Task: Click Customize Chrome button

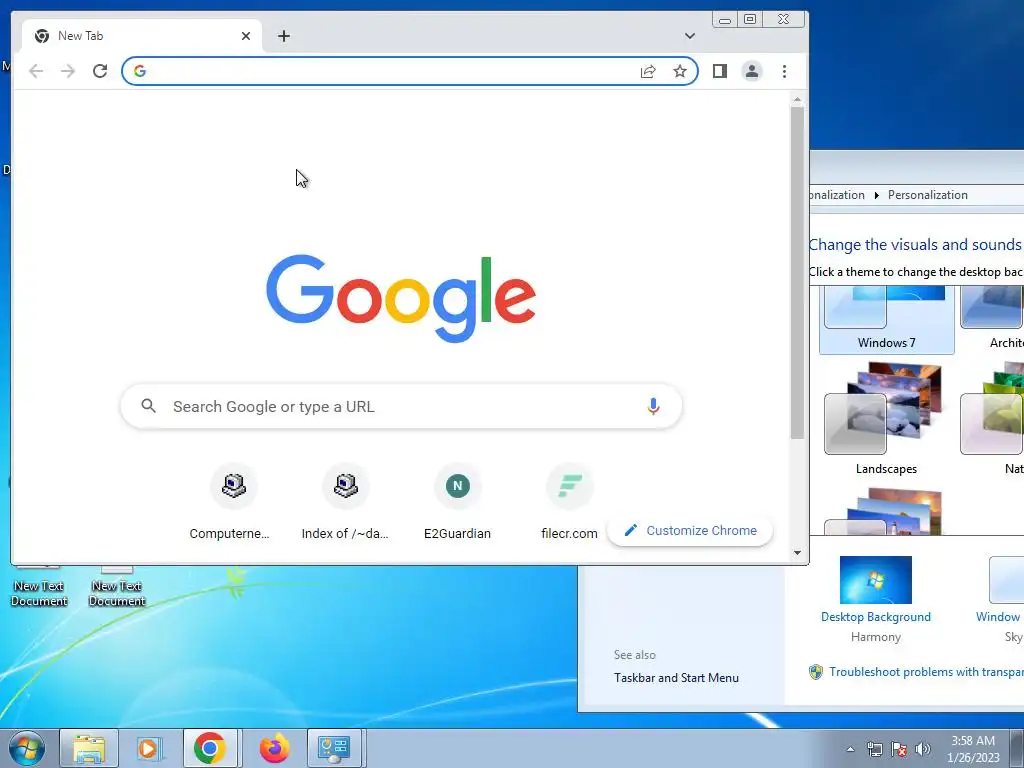Action: [690, 530]
